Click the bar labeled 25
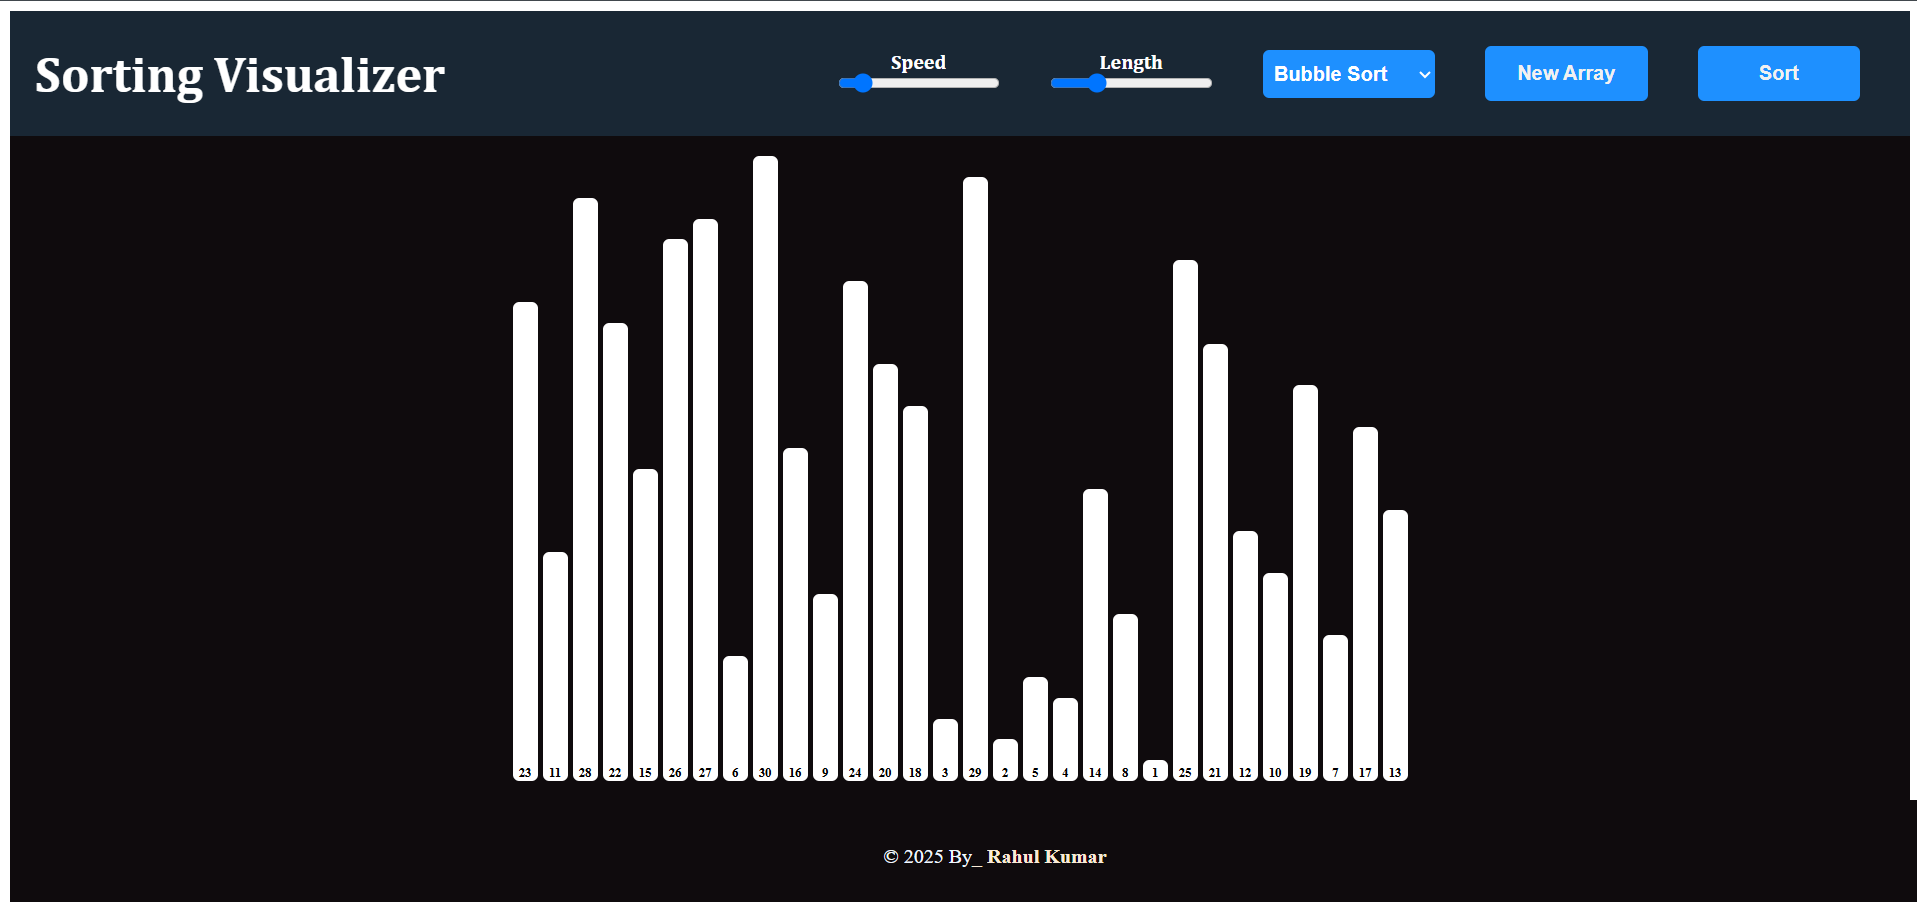Screen dimensions: 1917x902 pos(1185,520)
